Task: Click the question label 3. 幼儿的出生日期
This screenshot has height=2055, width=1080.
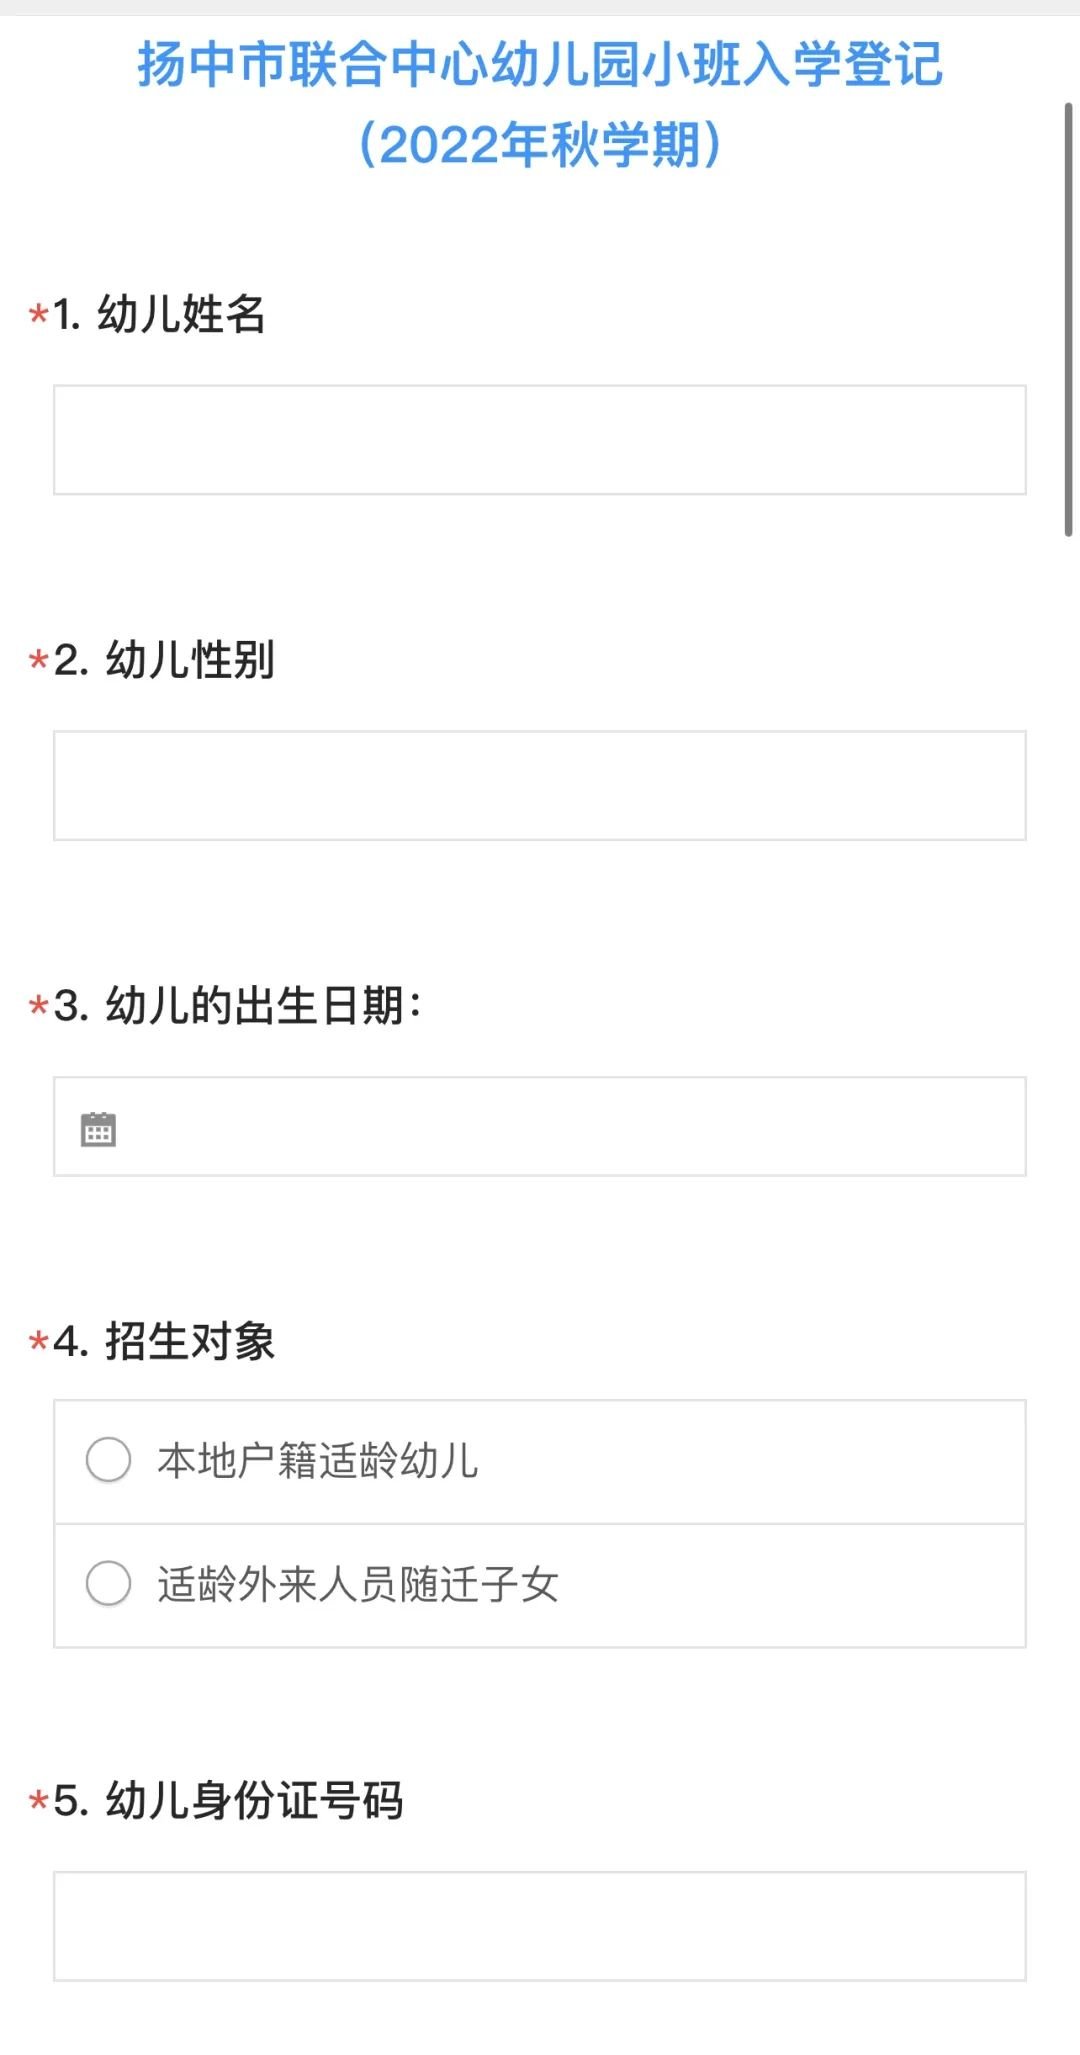Action: point(238,1006)
